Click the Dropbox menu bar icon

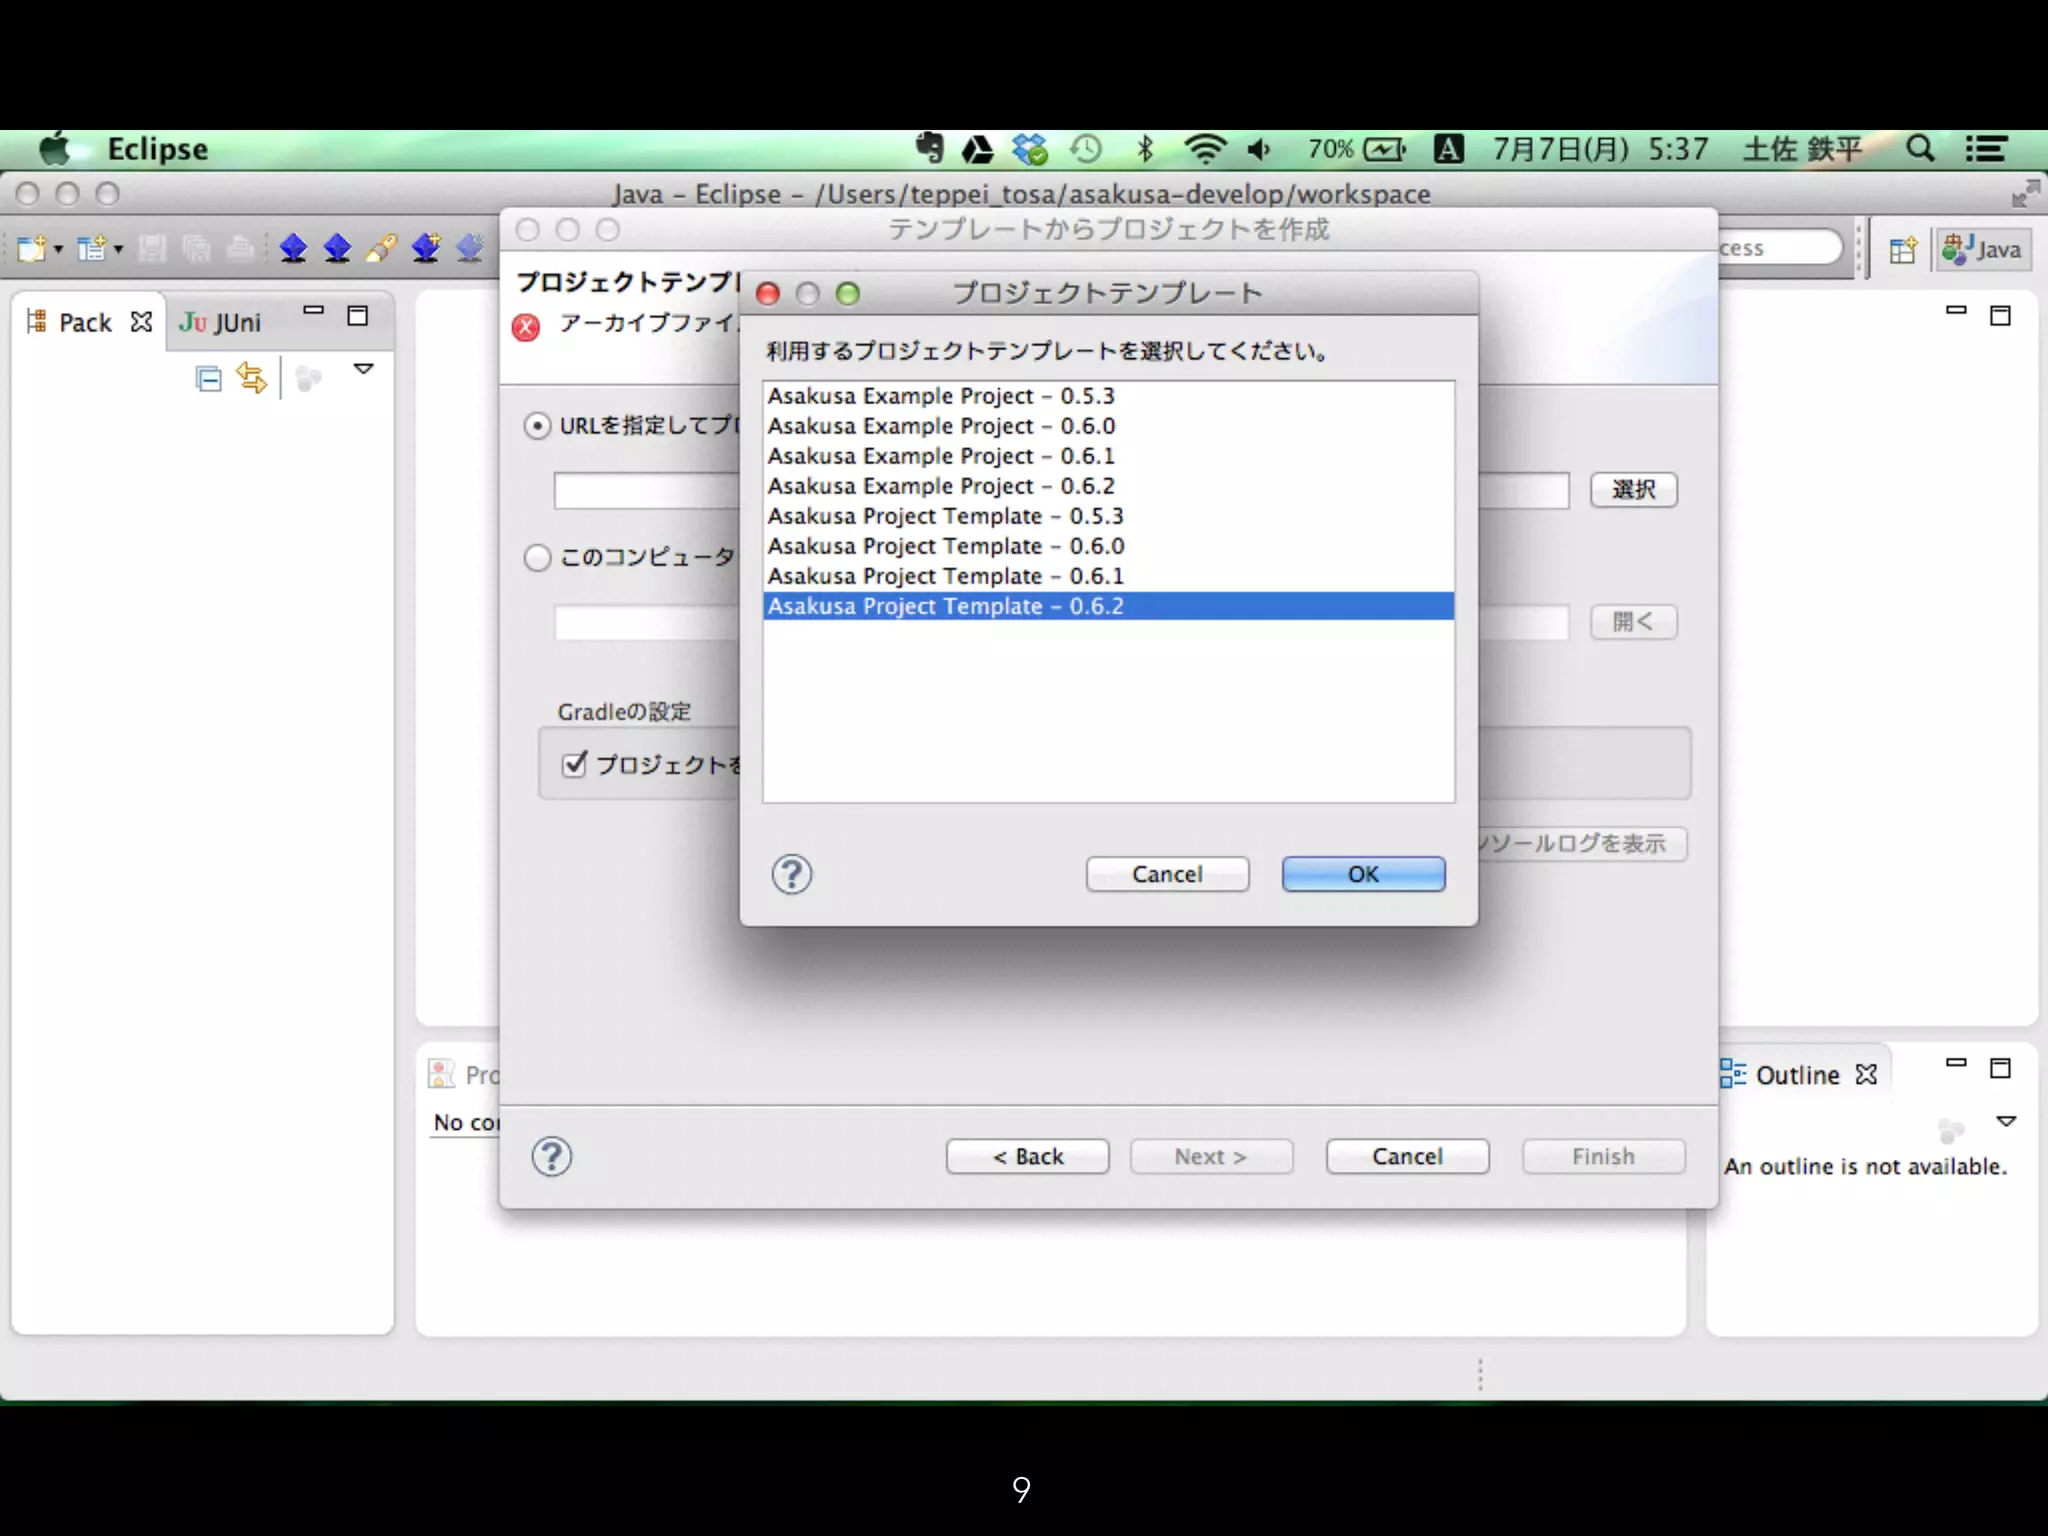click(x=1029, y=149)
